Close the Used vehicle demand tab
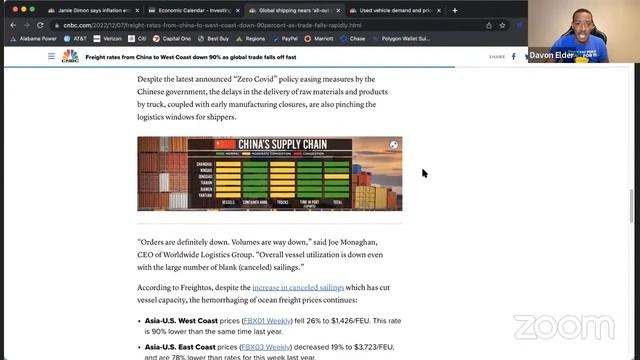 [439, 11]
